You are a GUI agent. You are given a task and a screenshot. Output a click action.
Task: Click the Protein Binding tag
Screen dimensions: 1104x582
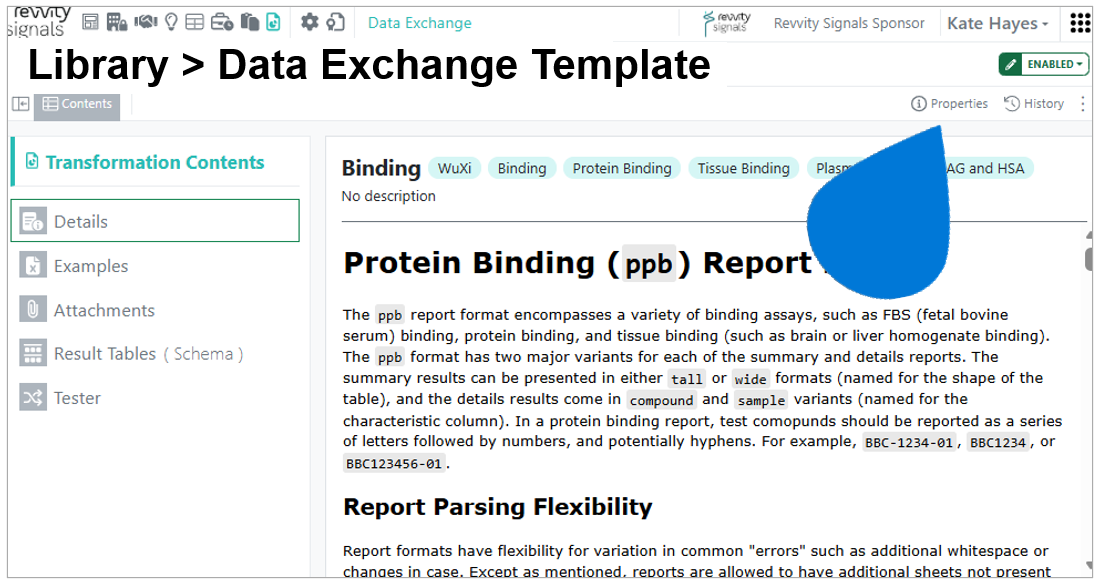pos(622,168)
